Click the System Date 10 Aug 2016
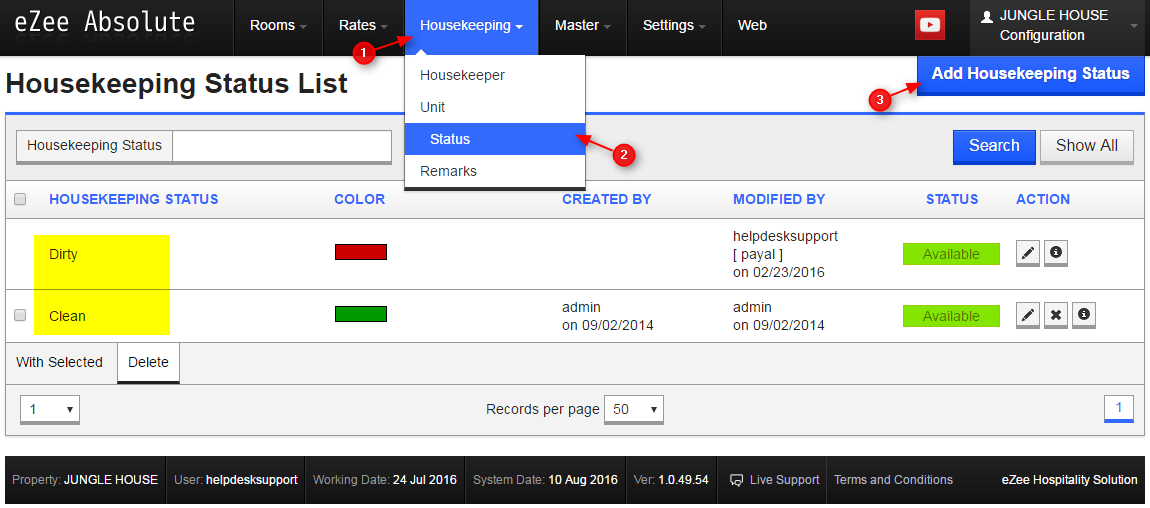This screenshot has width=1150, height=508. tap(546, 480)
